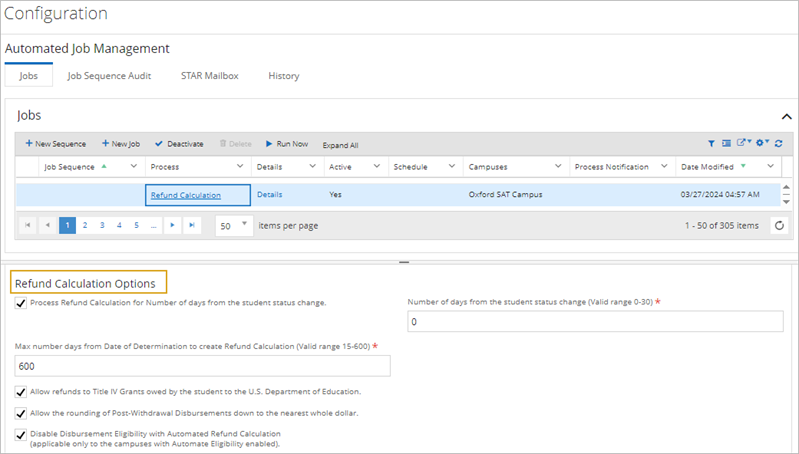Sort by the Campuses column header
Screen dimensions: 799x454
coord(488,167)
